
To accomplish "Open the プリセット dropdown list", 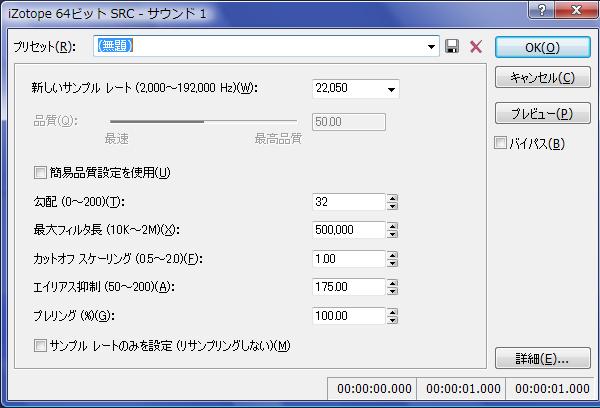I will click(431, 47).
